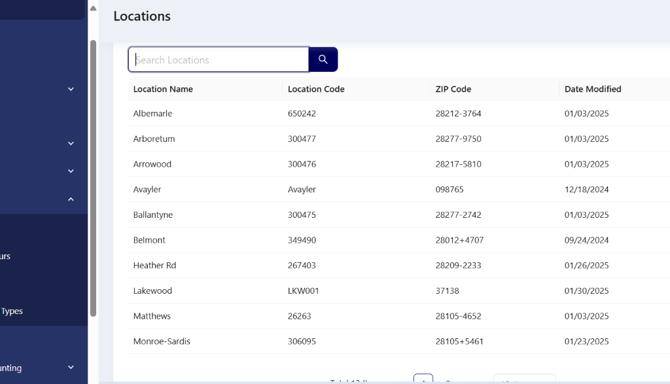Focus the Search Locations input field
Viewport: 670px width, 384px height.
(x=218, y=59)
